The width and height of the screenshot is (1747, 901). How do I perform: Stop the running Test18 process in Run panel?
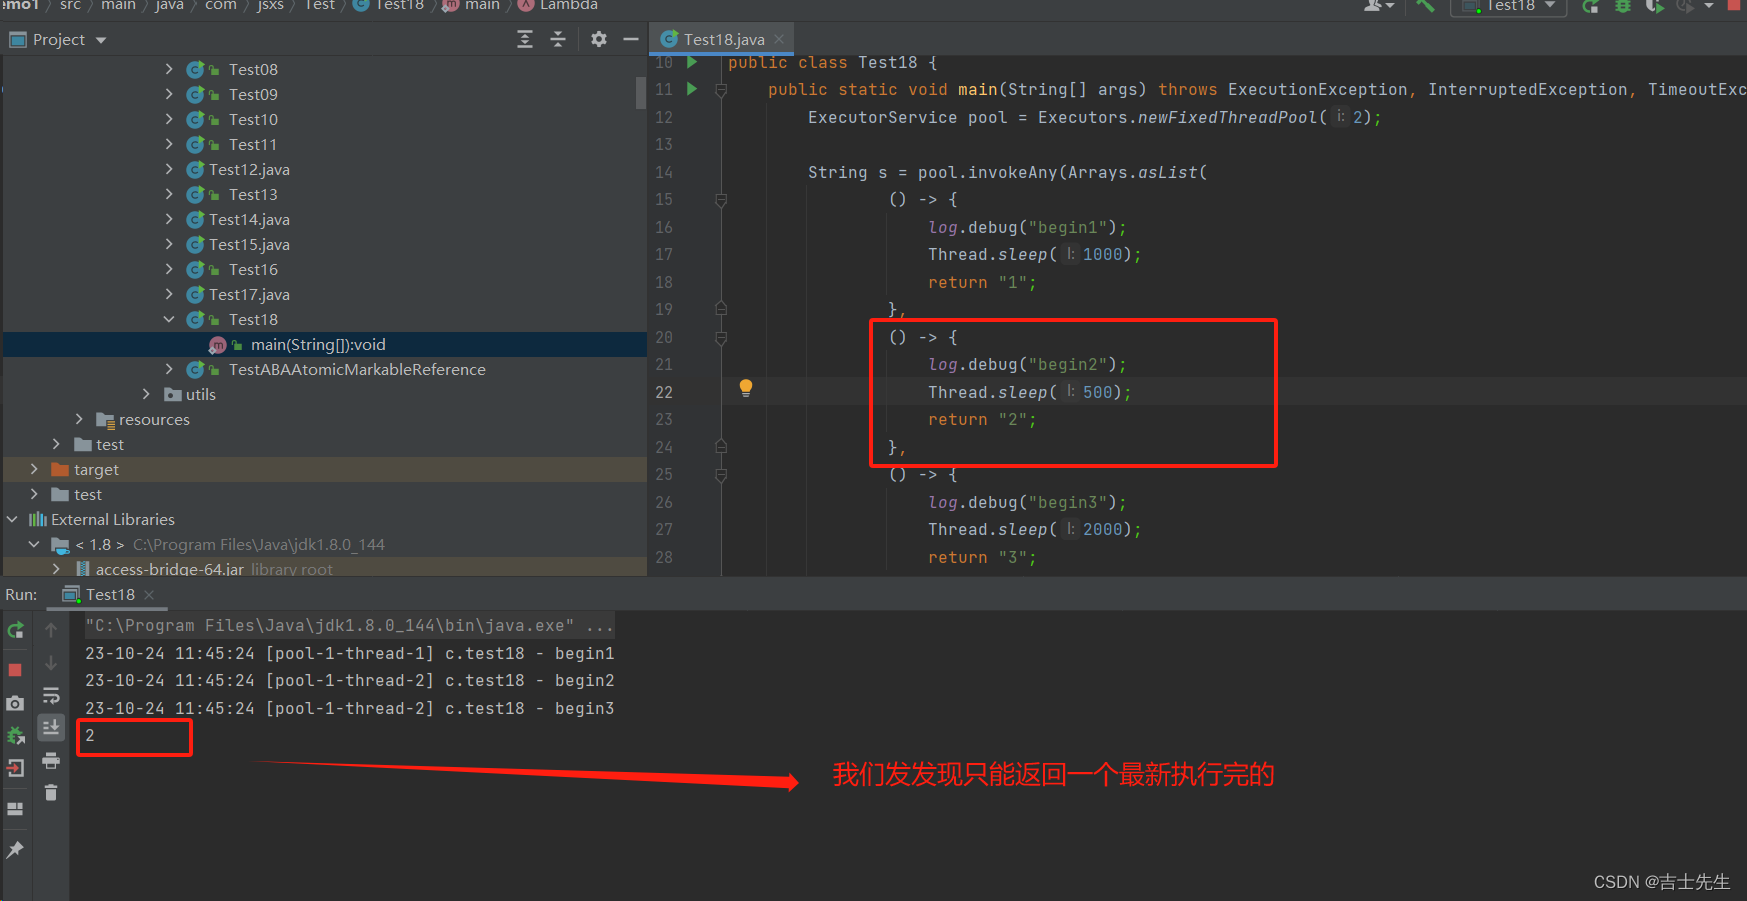[15, 669]
